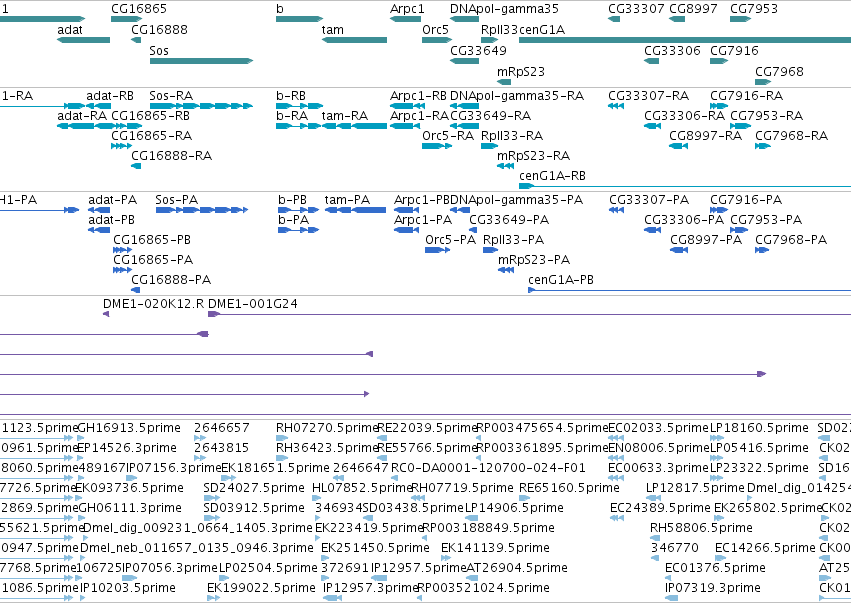Image resolution: width=851 pixels, height=603 pixels.
Task: Select the CG33306-PA protein label
Action: click(684, 220)
